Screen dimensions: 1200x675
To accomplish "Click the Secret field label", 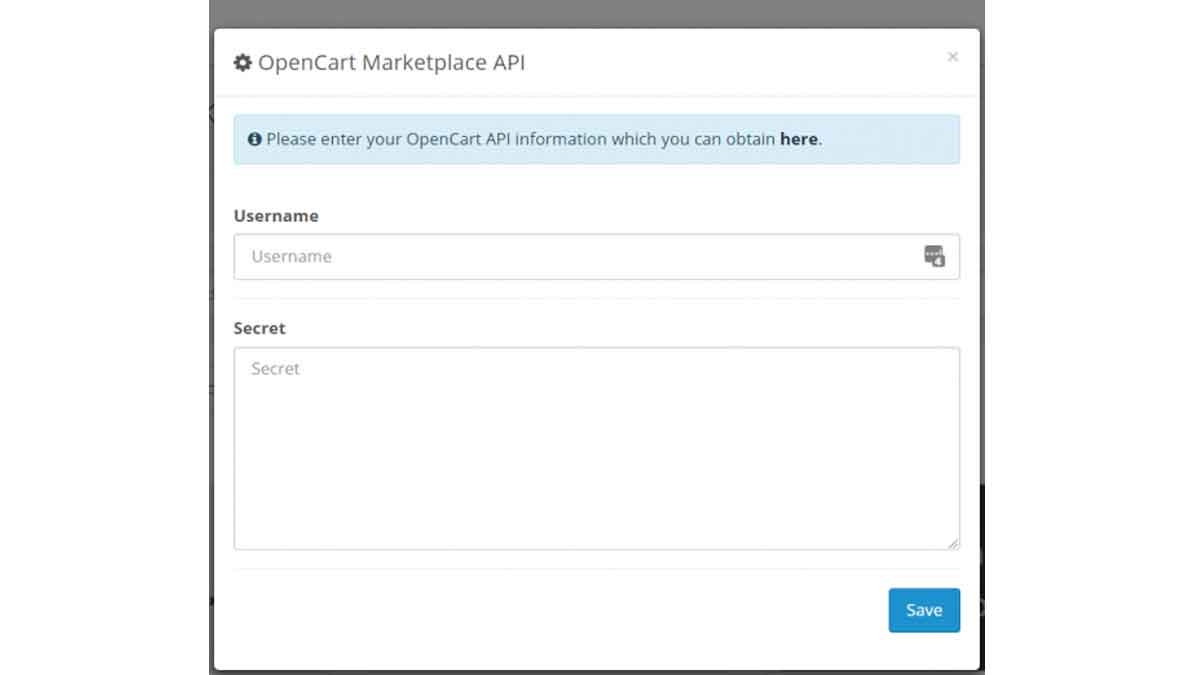I will (259, 328).
